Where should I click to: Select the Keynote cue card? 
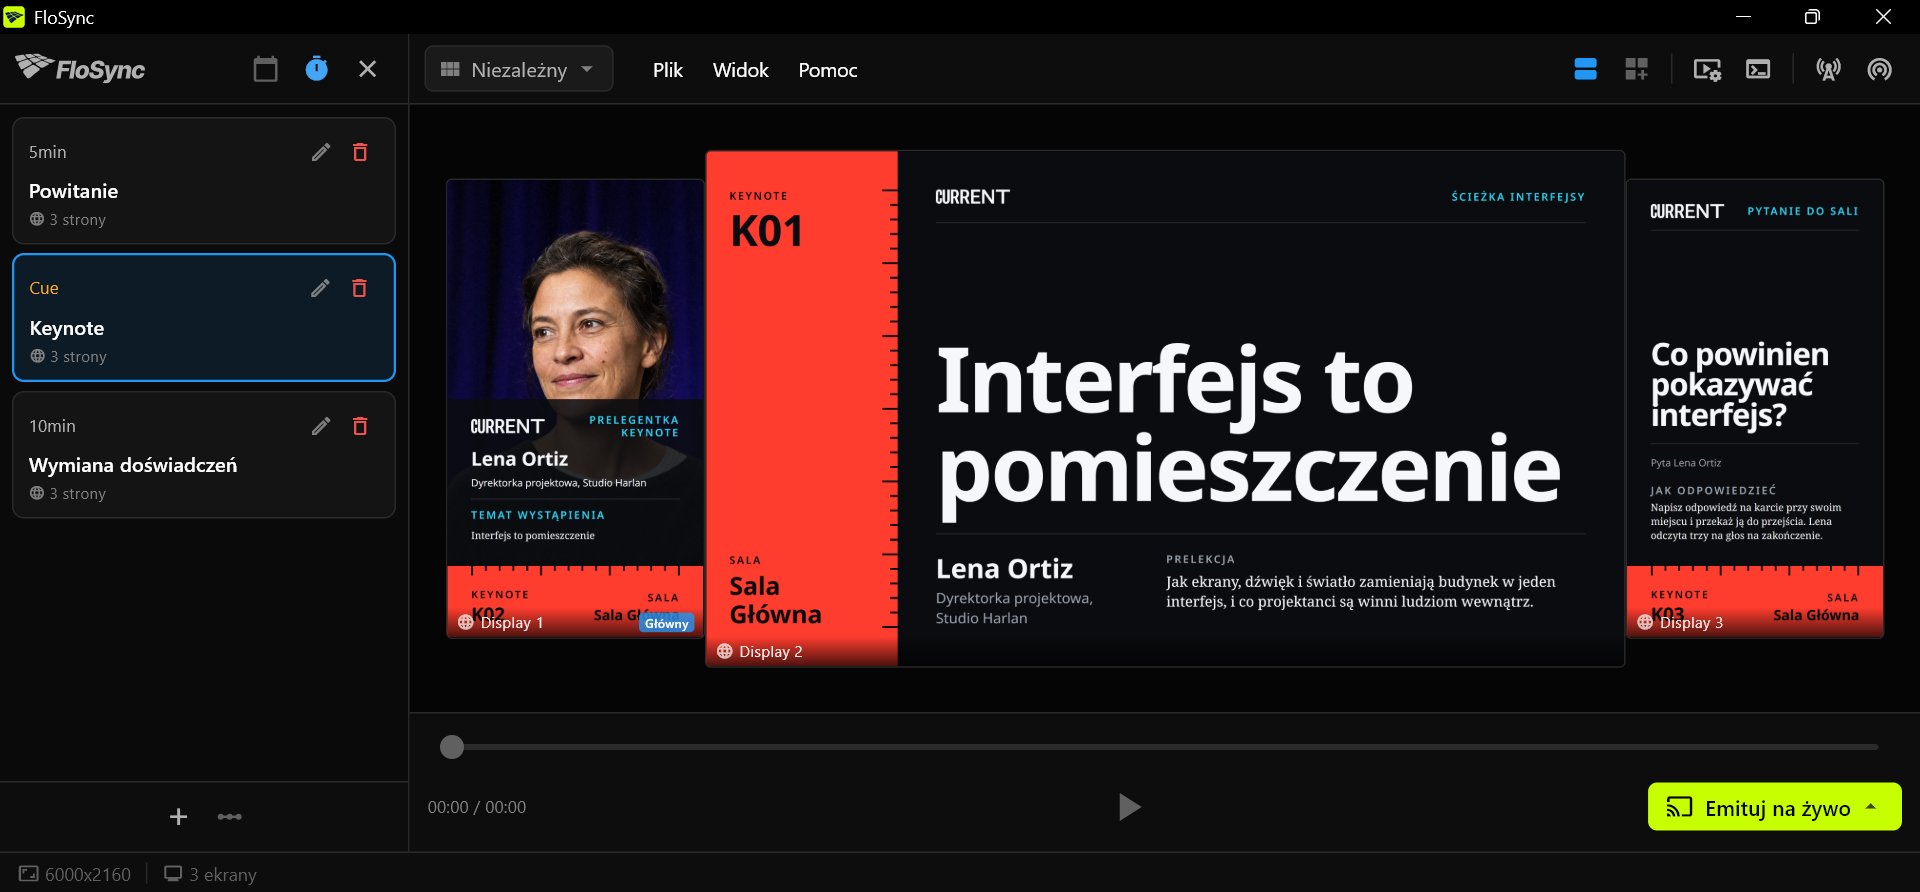pyautogui.click(x=204, y=318)
